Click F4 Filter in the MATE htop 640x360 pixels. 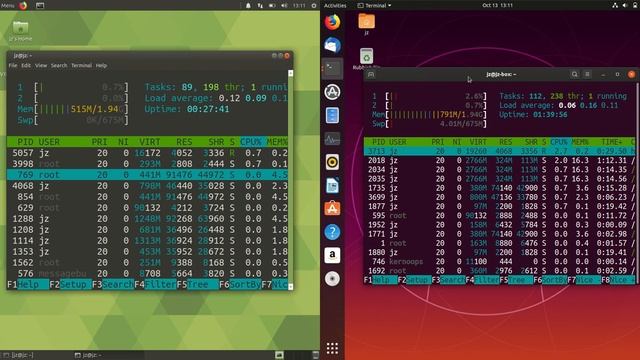click(156, 284)
